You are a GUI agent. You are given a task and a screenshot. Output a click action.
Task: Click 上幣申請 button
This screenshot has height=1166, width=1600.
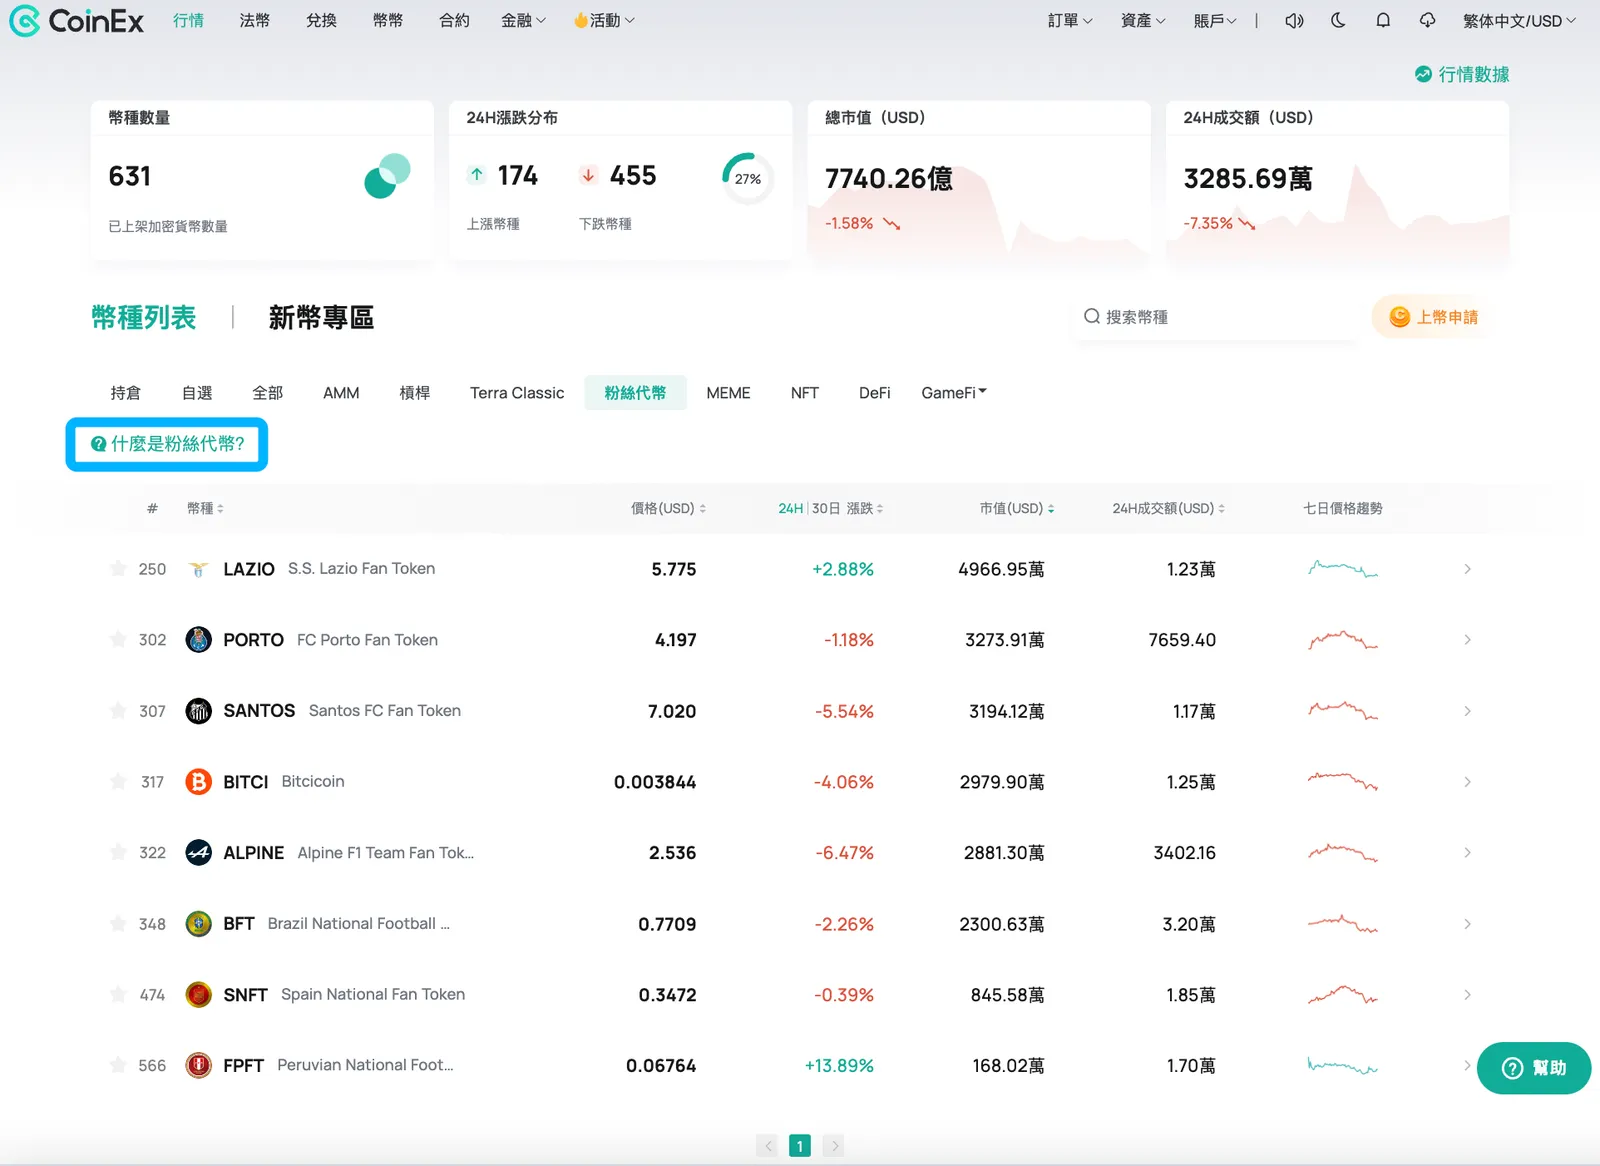coord(1434,317)
